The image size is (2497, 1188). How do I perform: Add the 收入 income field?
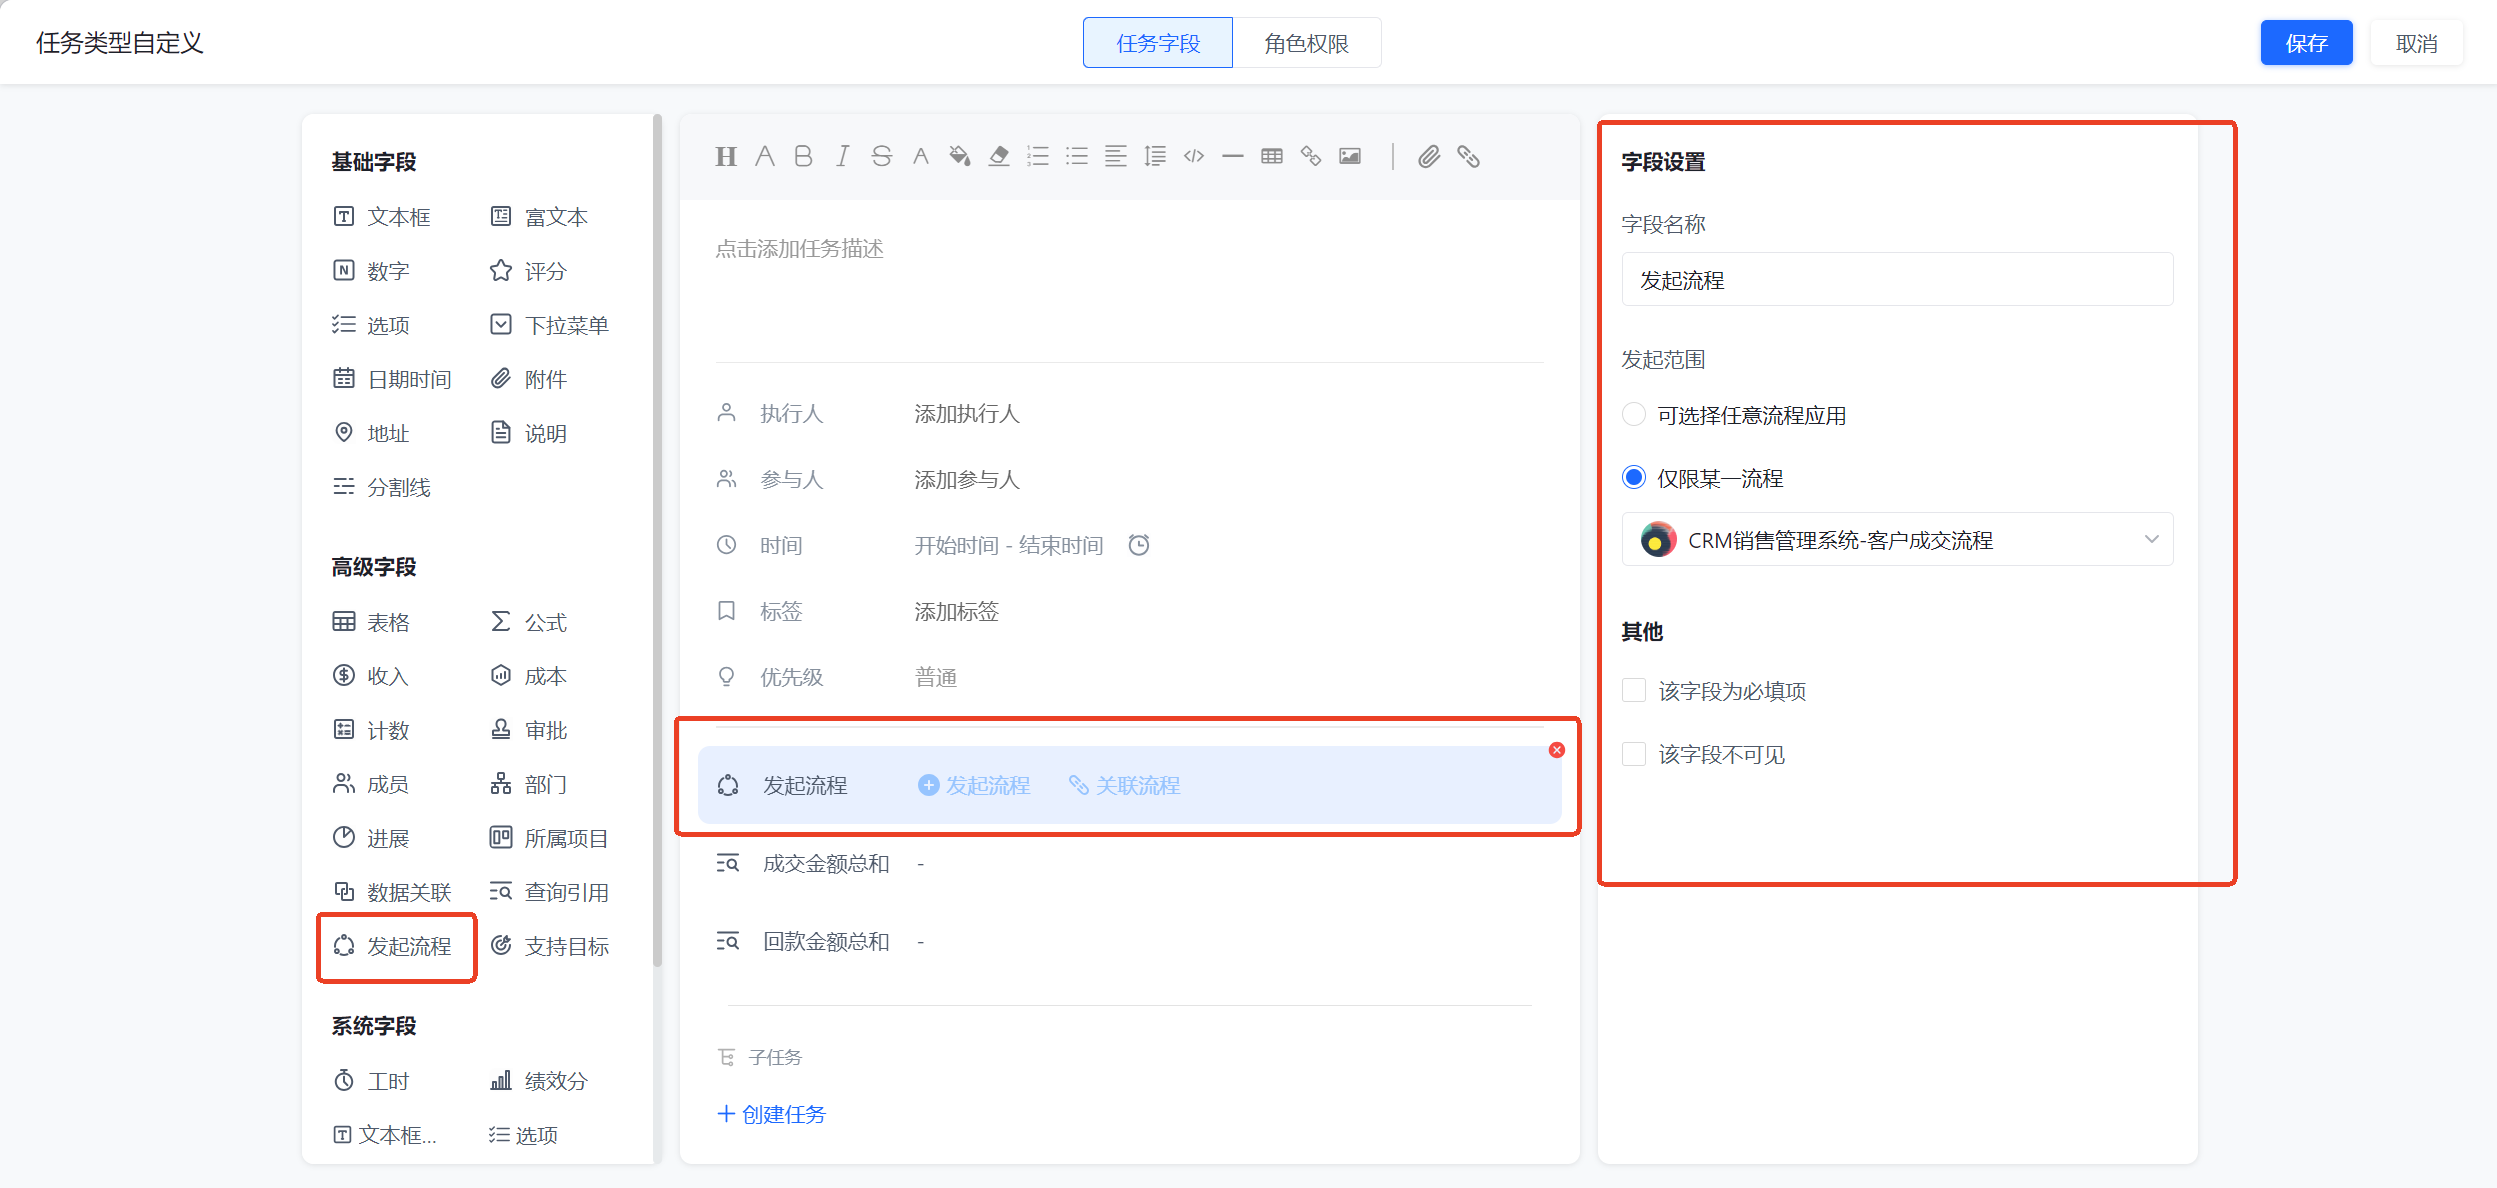tap(371, 676)
